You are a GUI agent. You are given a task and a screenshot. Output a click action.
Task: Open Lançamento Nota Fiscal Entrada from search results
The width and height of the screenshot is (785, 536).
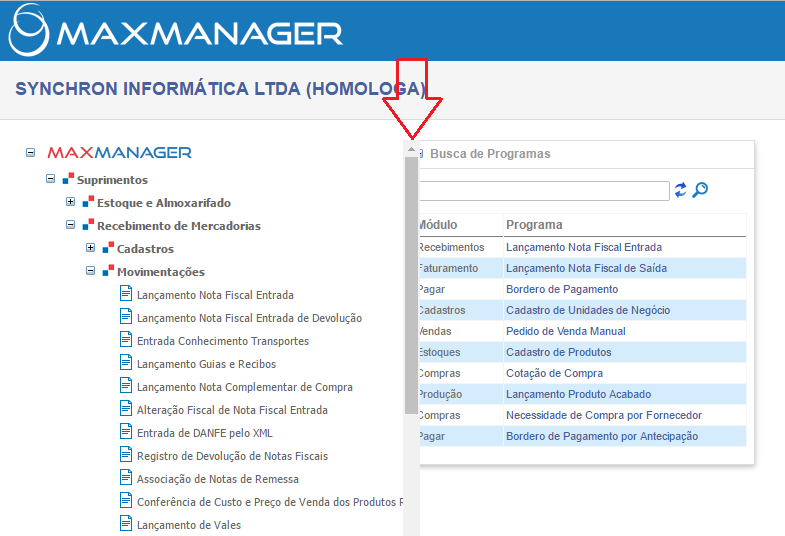click(x=584, y=247)
